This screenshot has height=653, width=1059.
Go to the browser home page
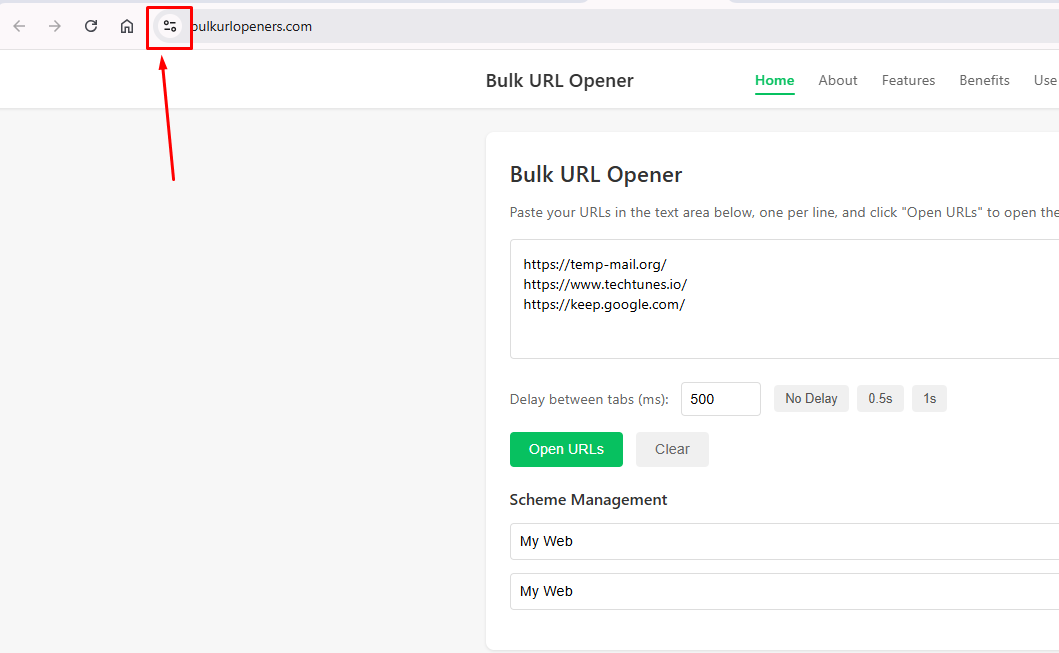click(126, 26)
